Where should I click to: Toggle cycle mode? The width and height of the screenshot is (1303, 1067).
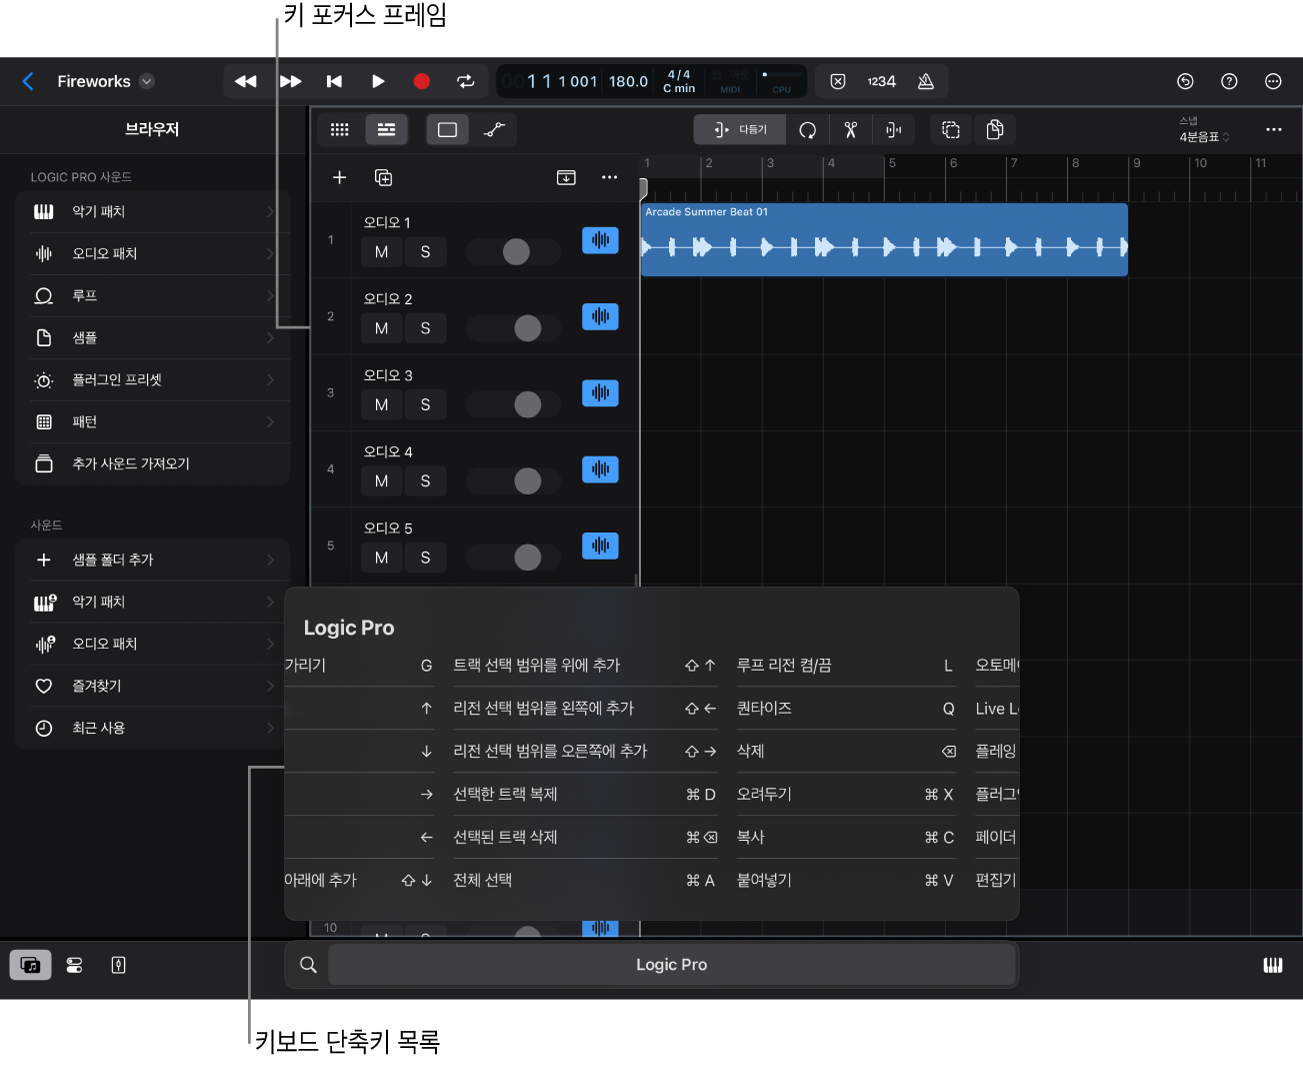(x=466, y=82)
